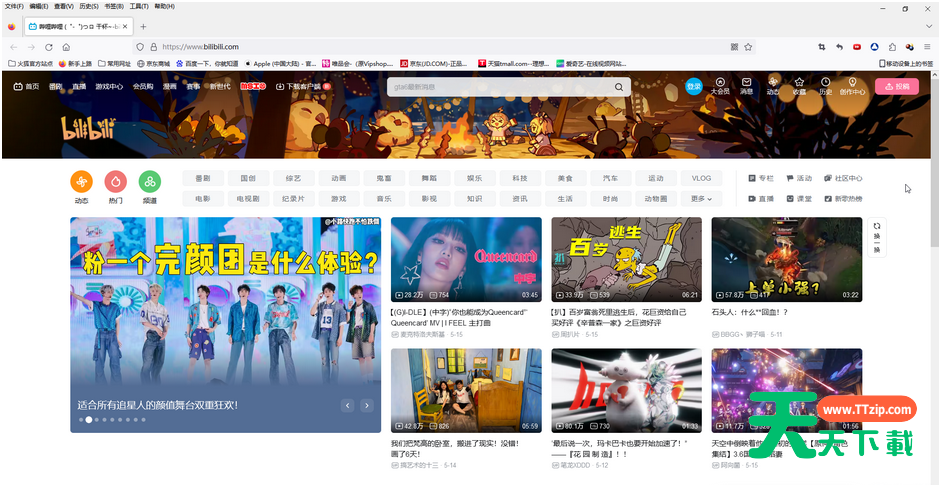Click the bilibili.com address bar
This screenshot has width=941, height=485.
pos(444,47)
